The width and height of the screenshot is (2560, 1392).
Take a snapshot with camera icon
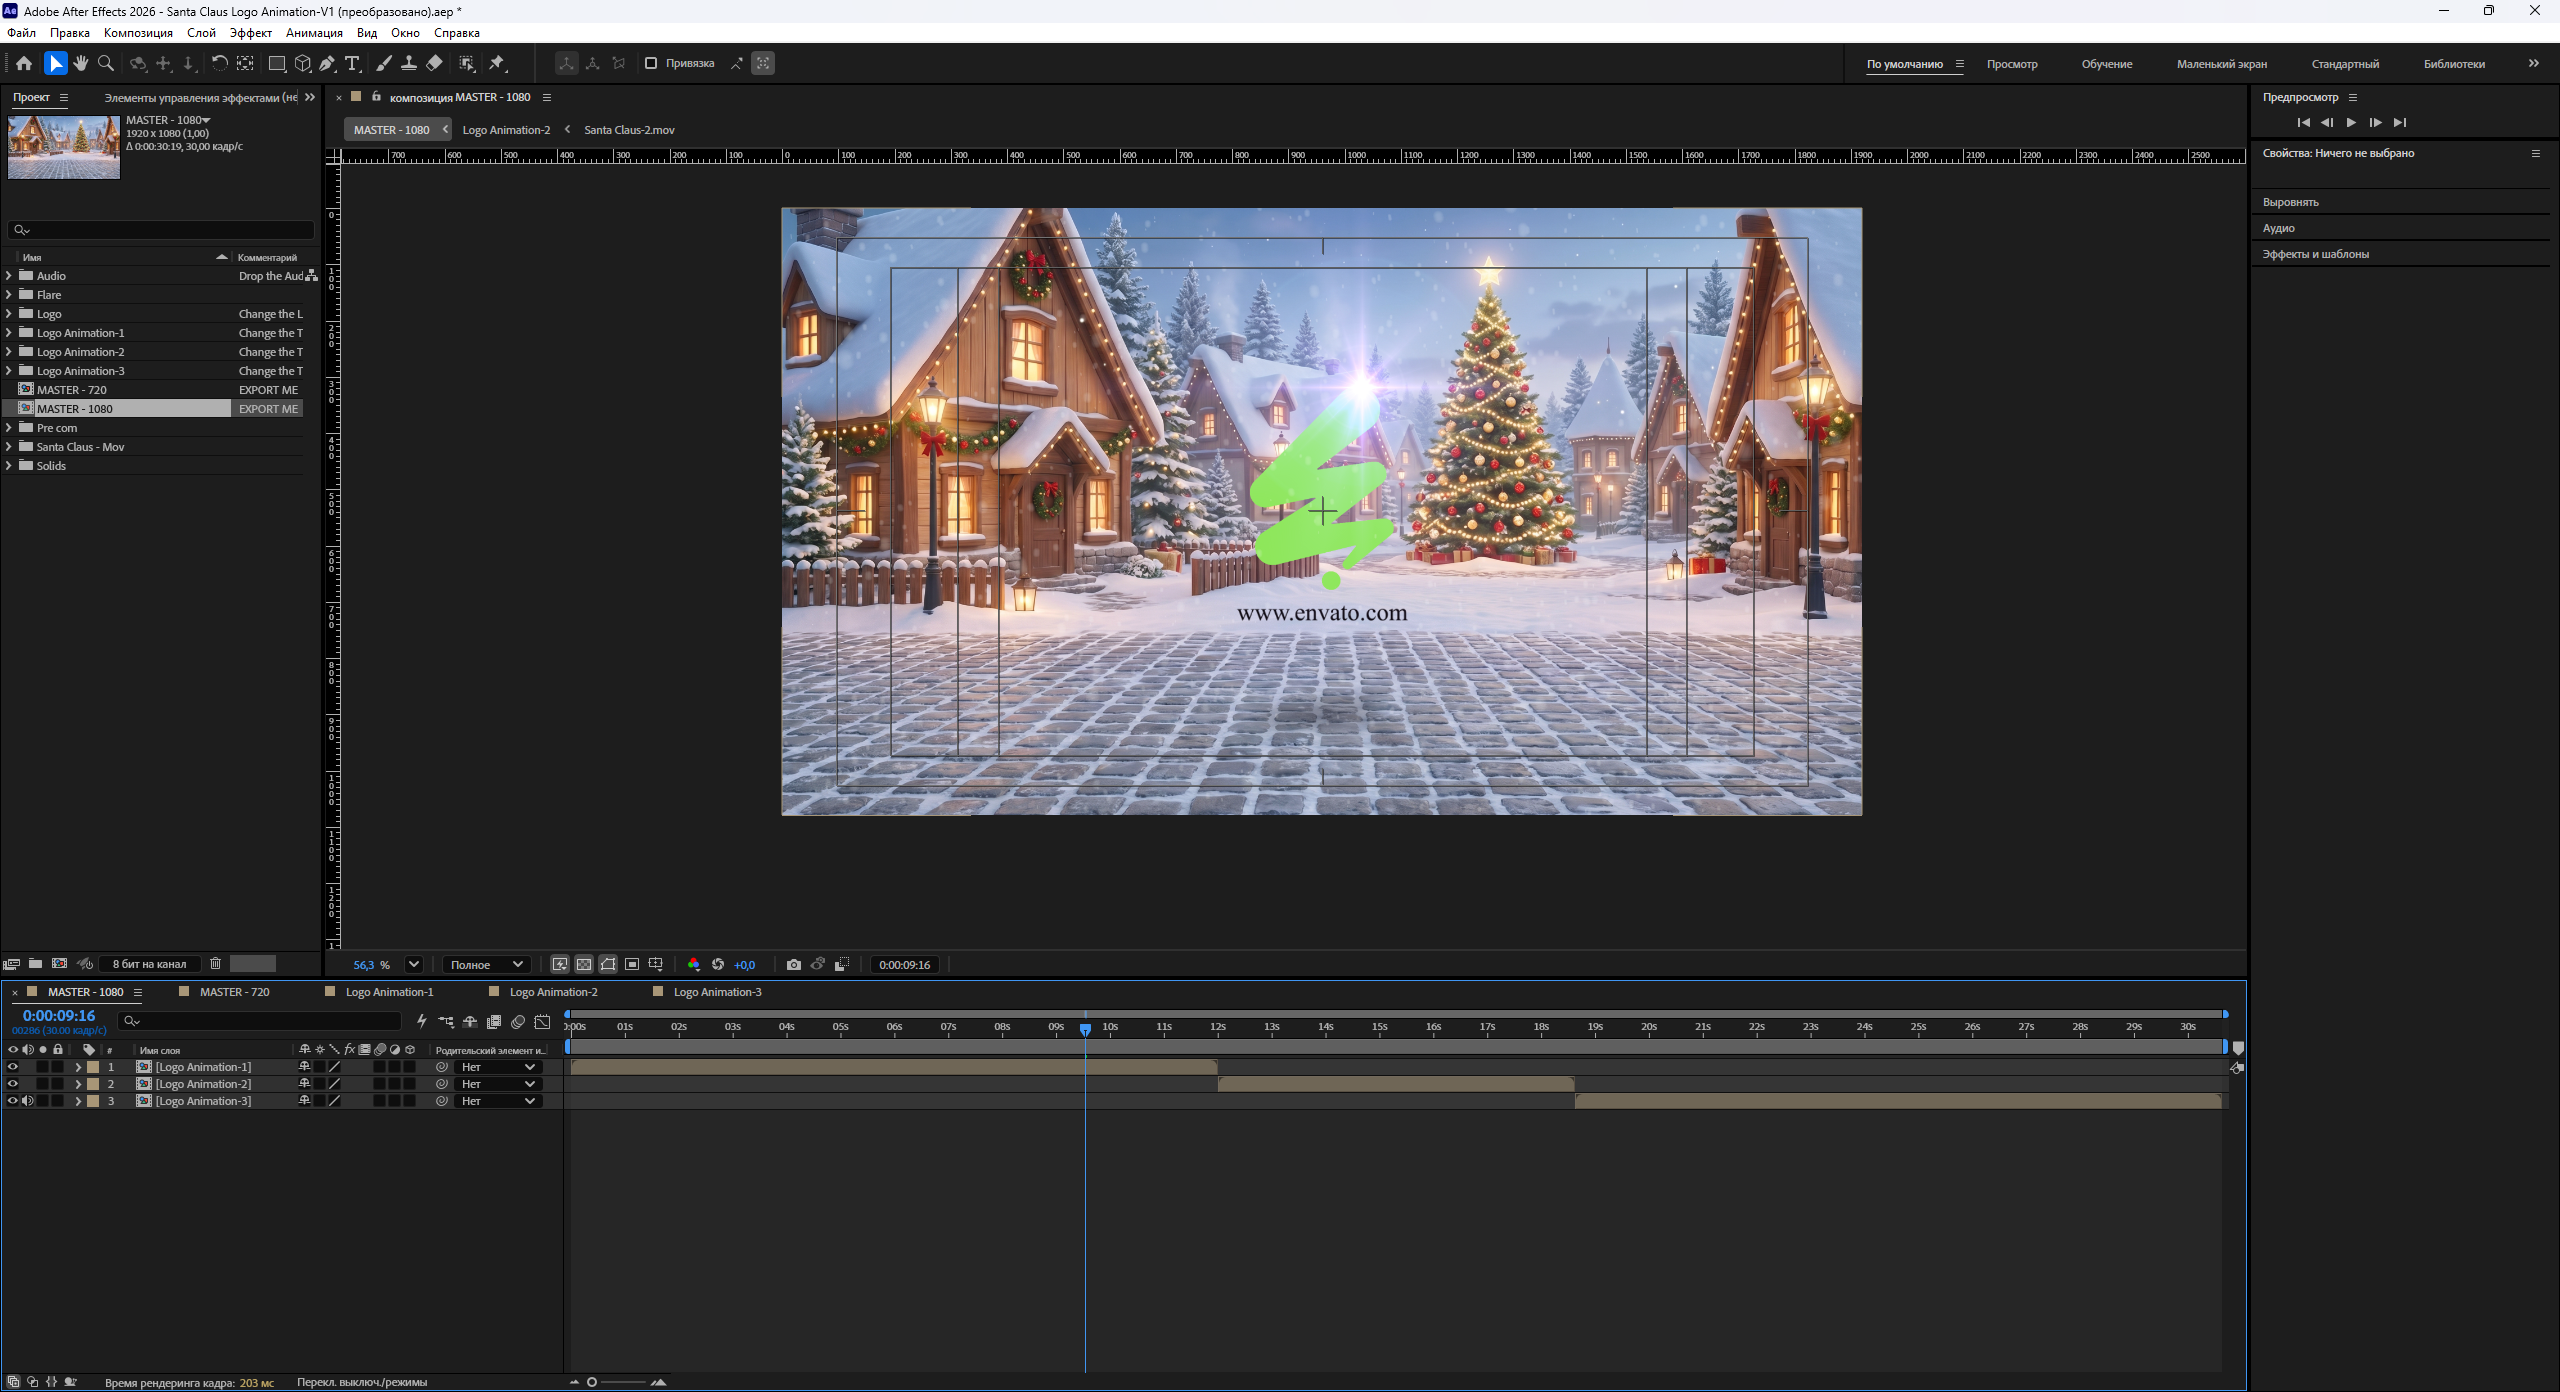[794, 964]
